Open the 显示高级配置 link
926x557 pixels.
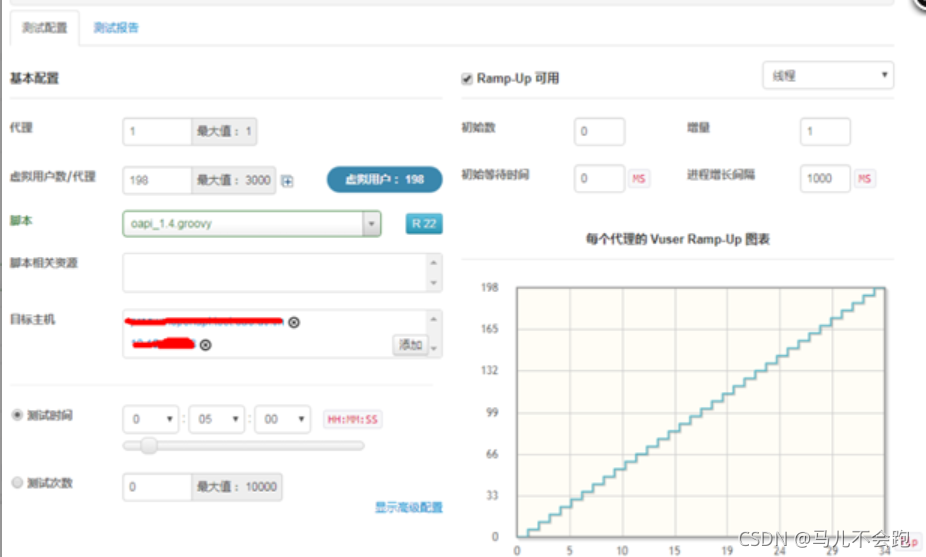[409, 507]
